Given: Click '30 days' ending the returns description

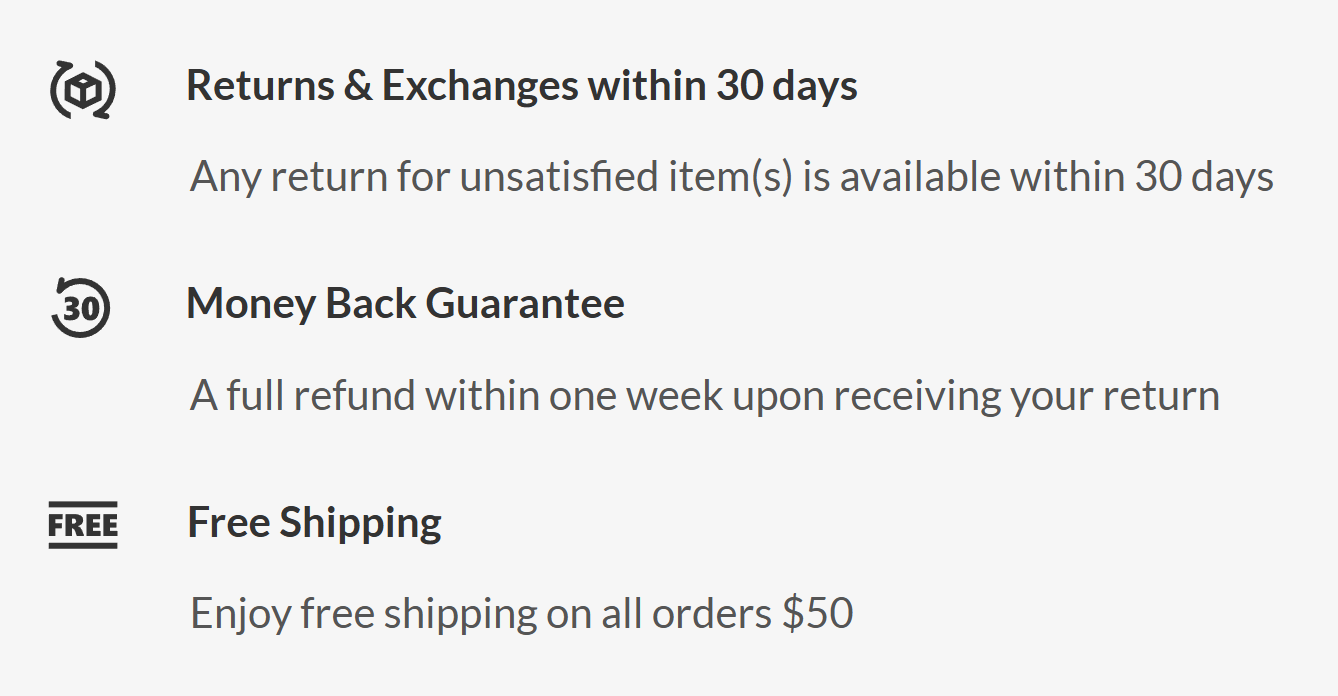Looking at the screenshot, I should [1204, 177].
